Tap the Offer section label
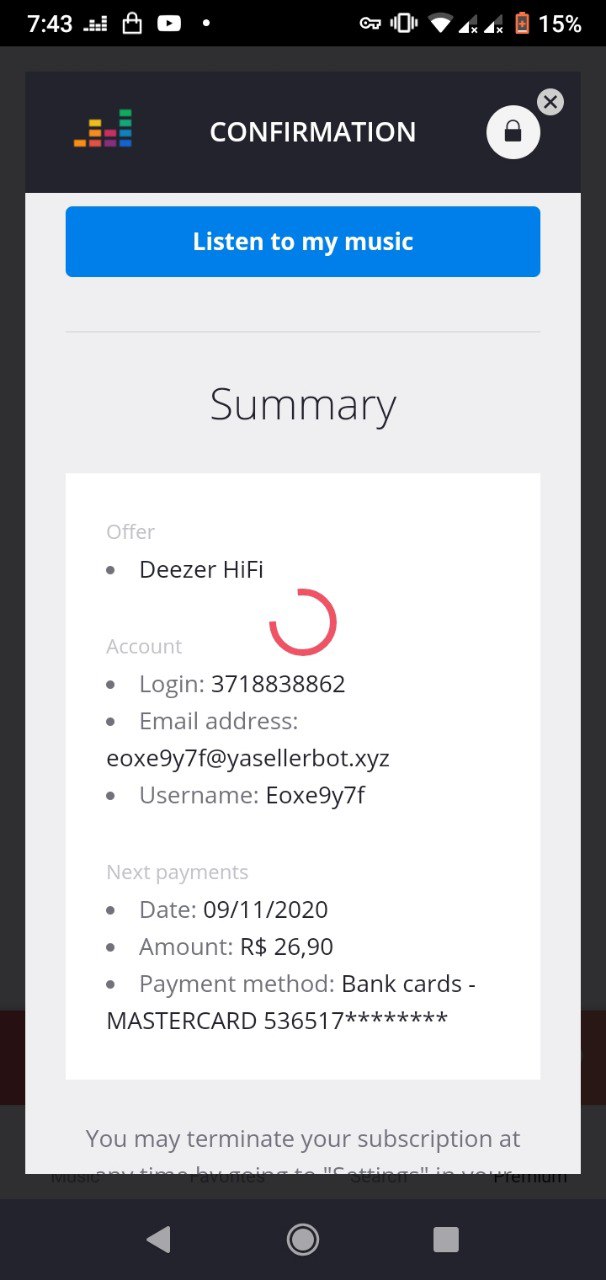Image resolution: width=606 pixels, height=1280 pixels. tap(131, 532)
